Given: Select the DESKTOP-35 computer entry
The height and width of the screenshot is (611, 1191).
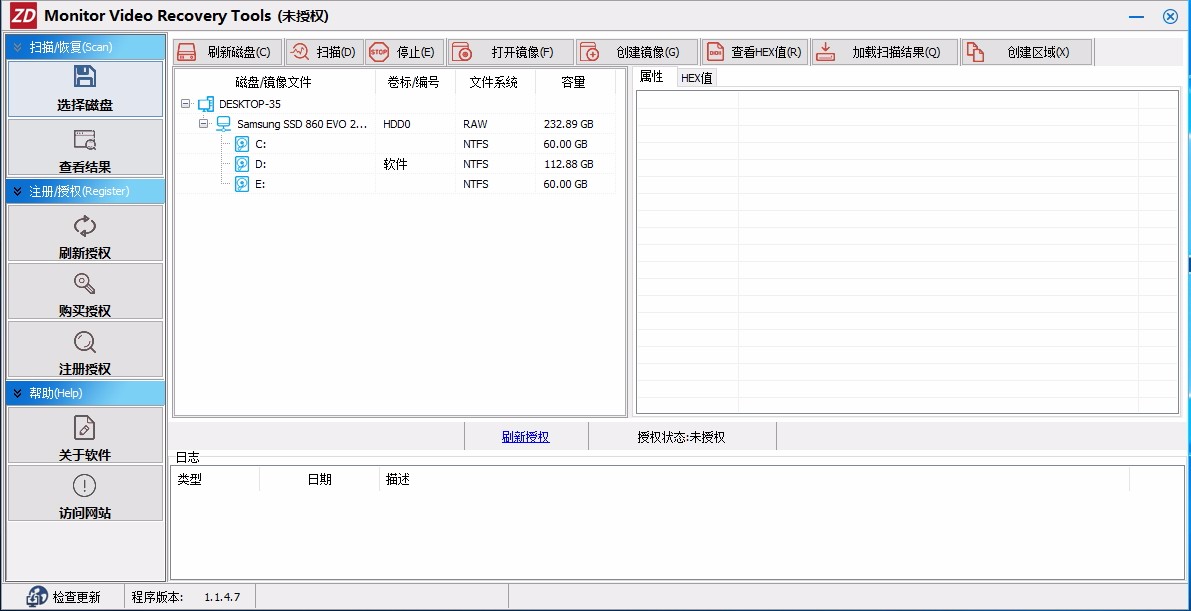Looking at the screenshot, I should click(x=250, y=104).
